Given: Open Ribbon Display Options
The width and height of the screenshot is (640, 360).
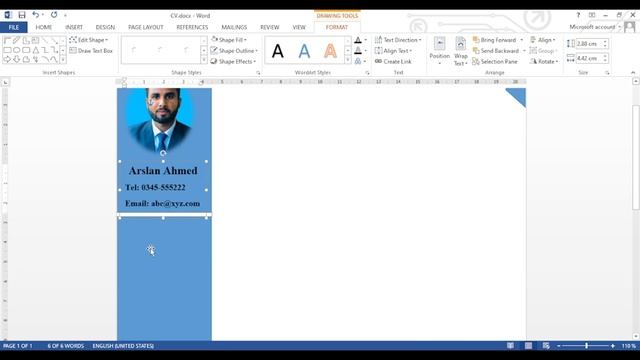Looking at the screenshot, I should [x=592, y=15].
